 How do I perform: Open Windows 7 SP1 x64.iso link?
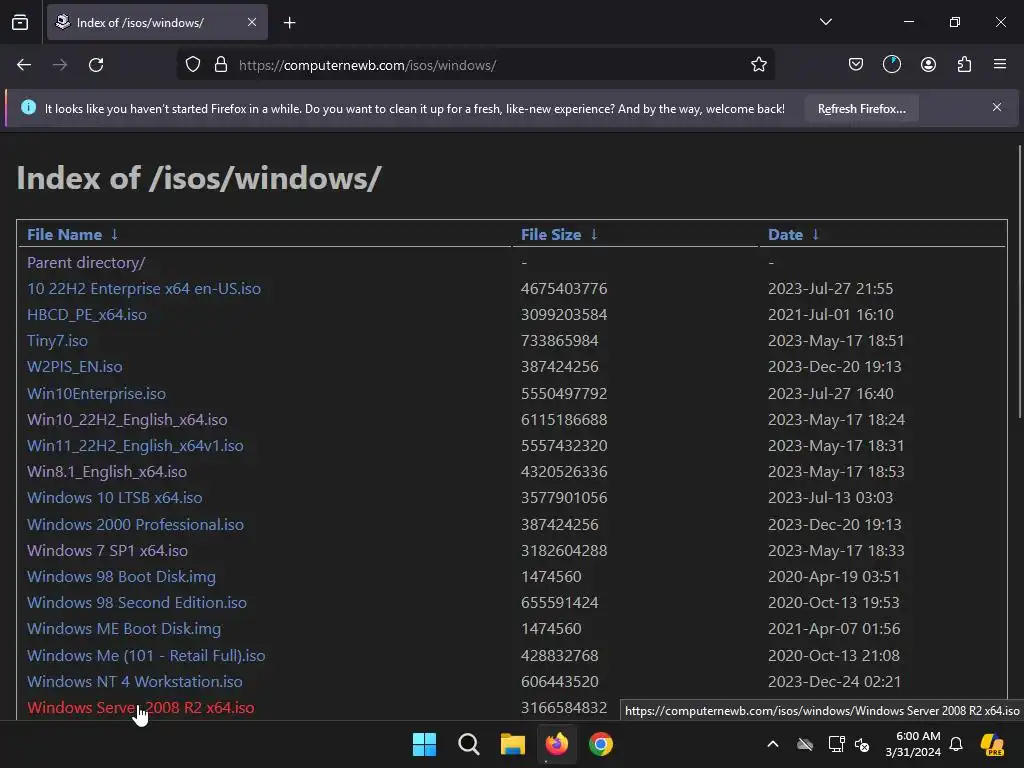click(107, 551)
